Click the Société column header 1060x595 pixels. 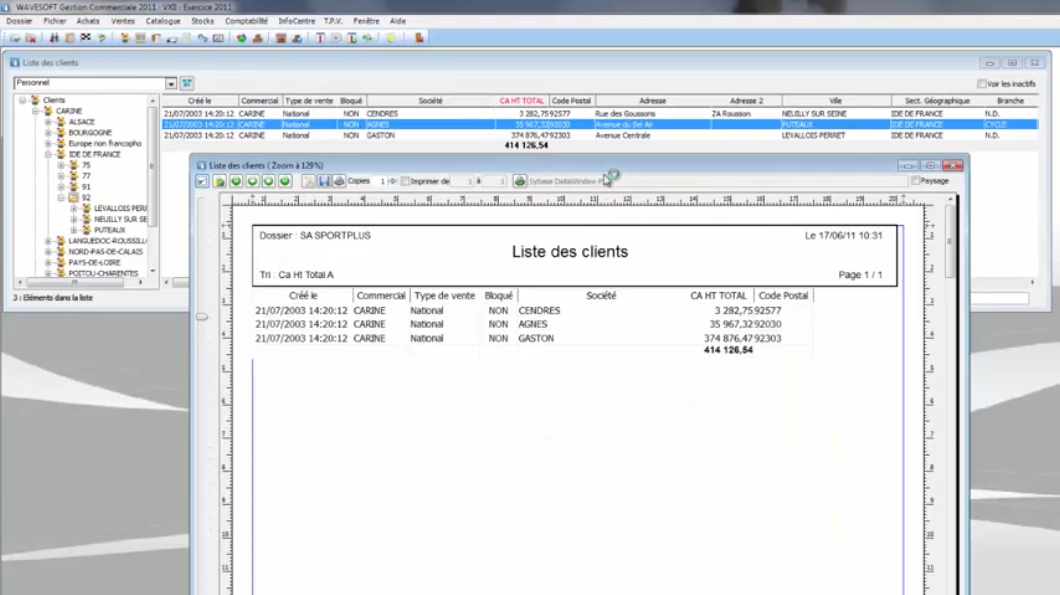430,101
